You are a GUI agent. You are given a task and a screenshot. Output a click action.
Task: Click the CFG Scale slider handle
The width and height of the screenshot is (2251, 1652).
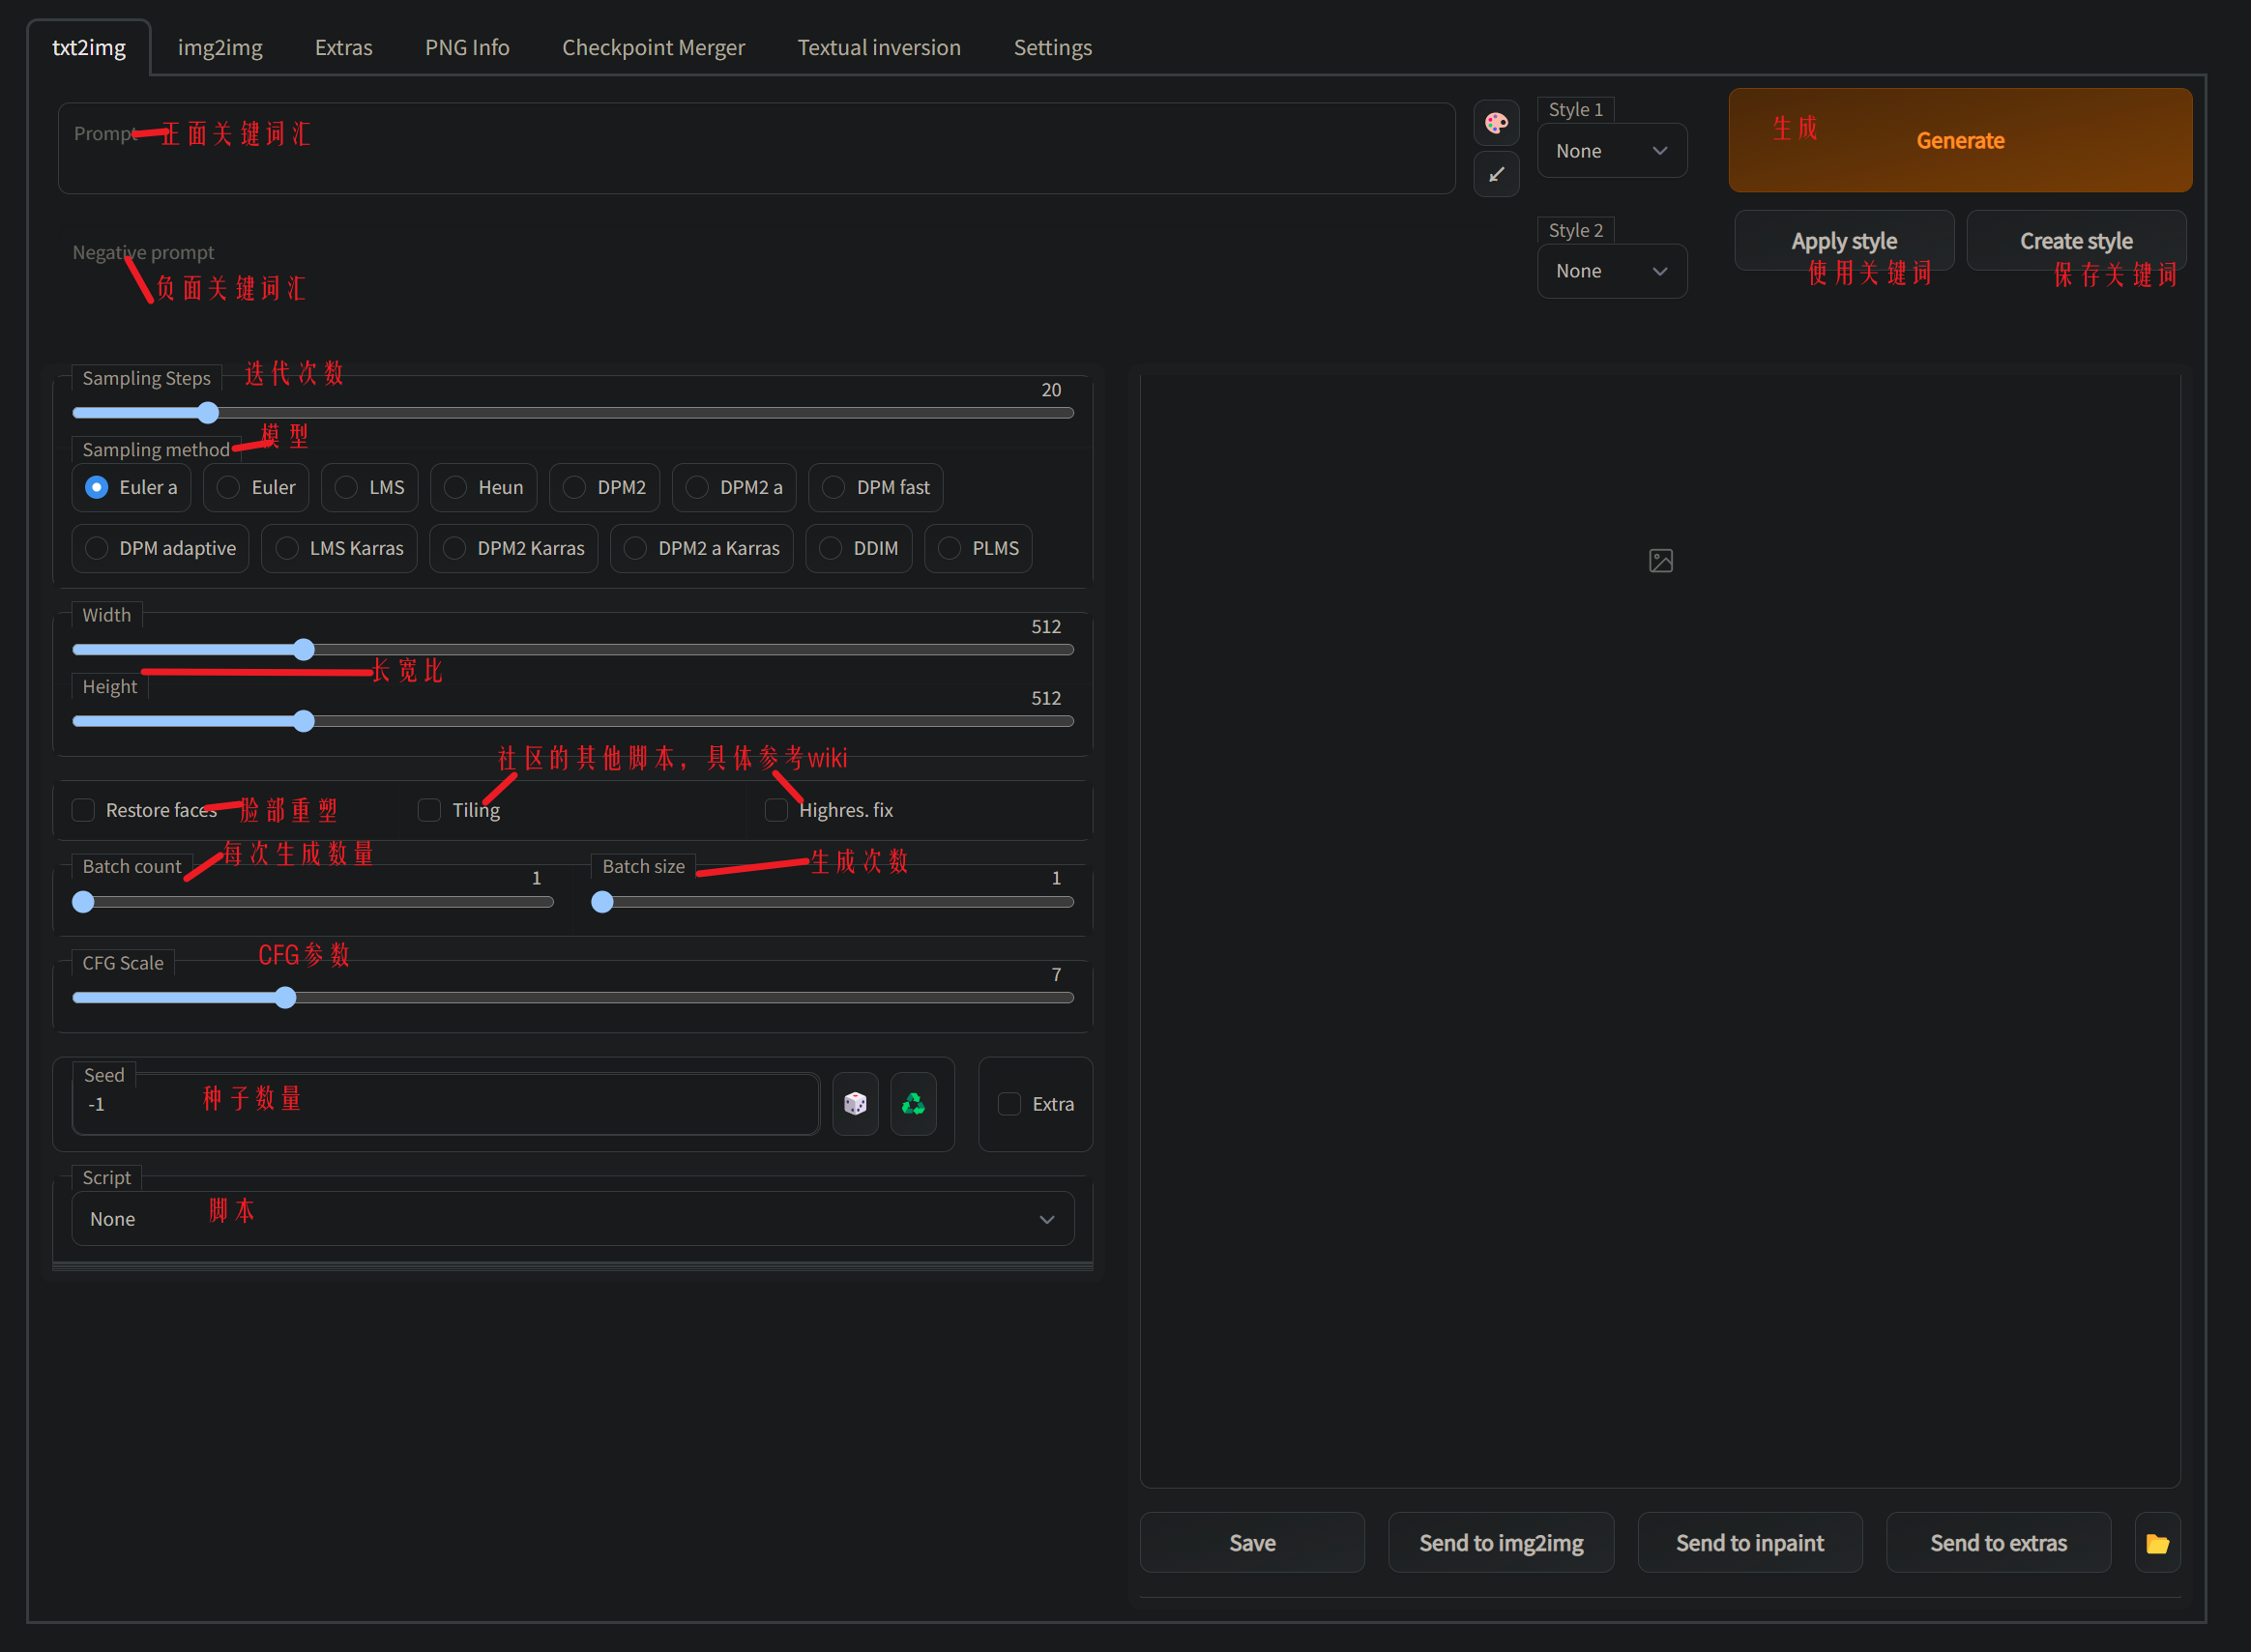click(x=286, y=998)
